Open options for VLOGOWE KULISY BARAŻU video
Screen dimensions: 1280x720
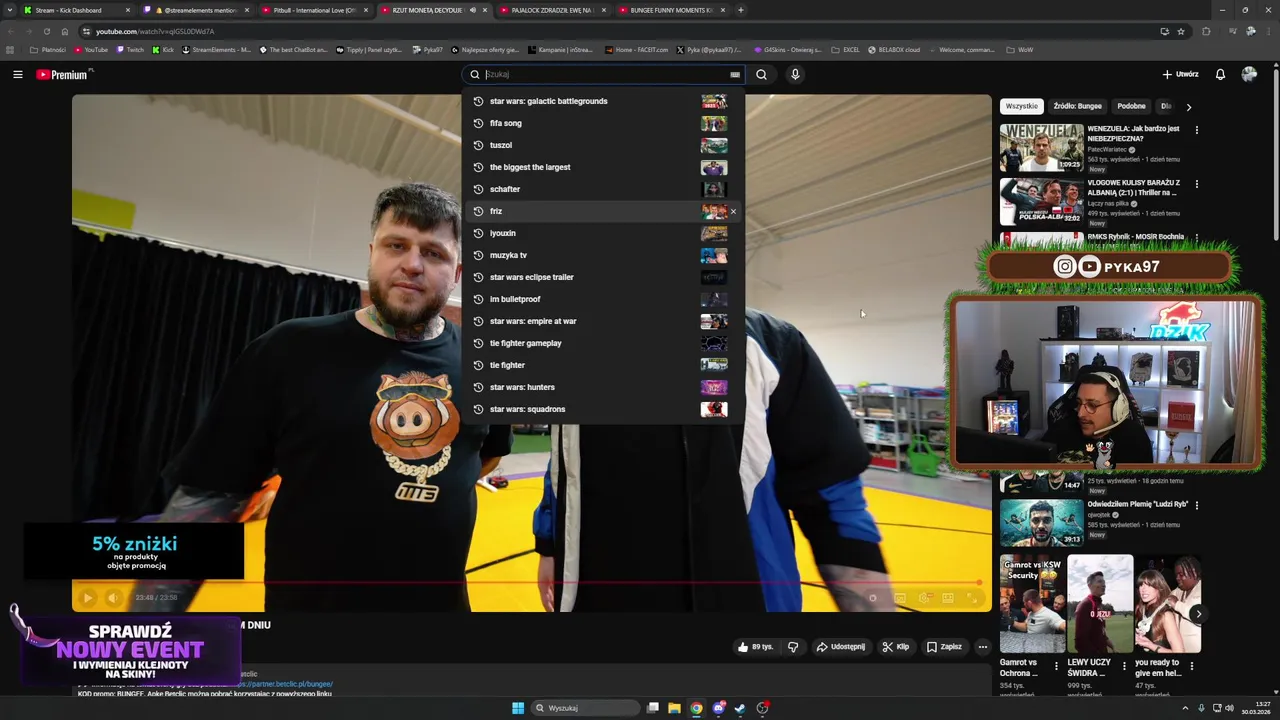point(1196,184)
